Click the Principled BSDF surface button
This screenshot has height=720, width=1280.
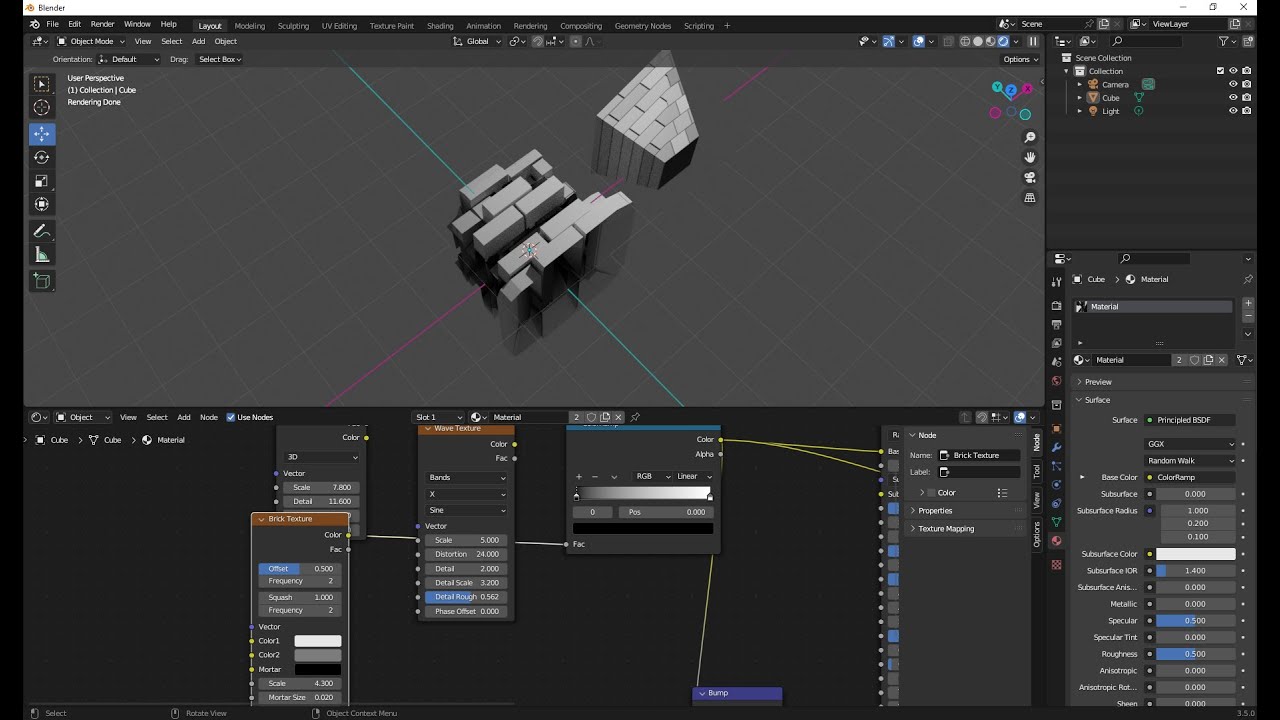pos(1190,420)
